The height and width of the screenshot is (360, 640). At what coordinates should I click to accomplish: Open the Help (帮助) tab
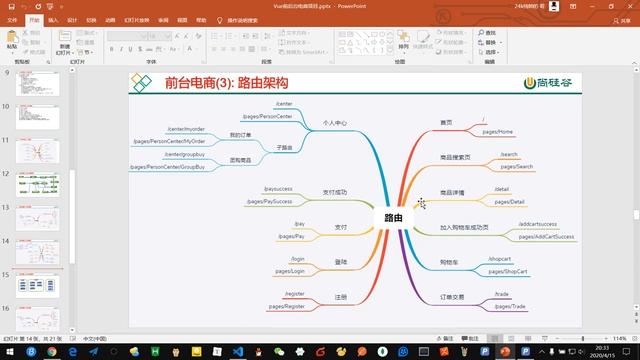click(x=201, y=20)
